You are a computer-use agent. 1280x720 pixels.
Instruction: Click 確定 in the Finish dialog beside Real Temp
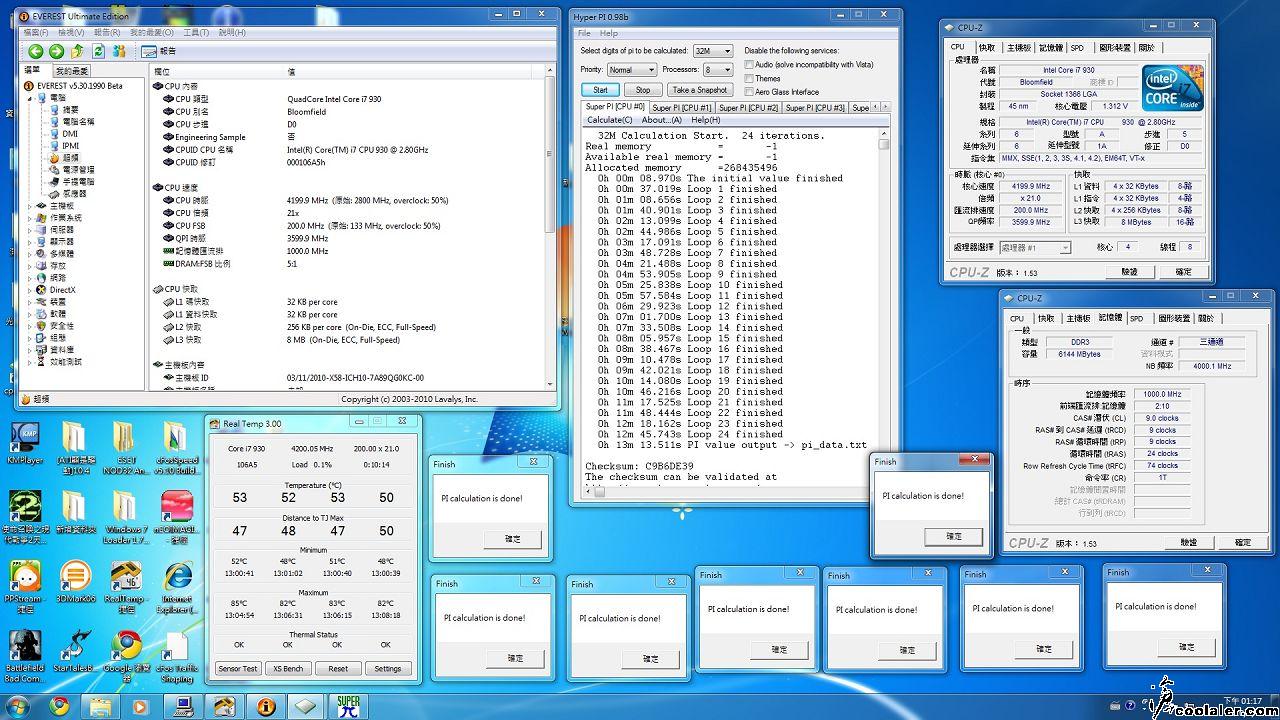coord(512,539)
